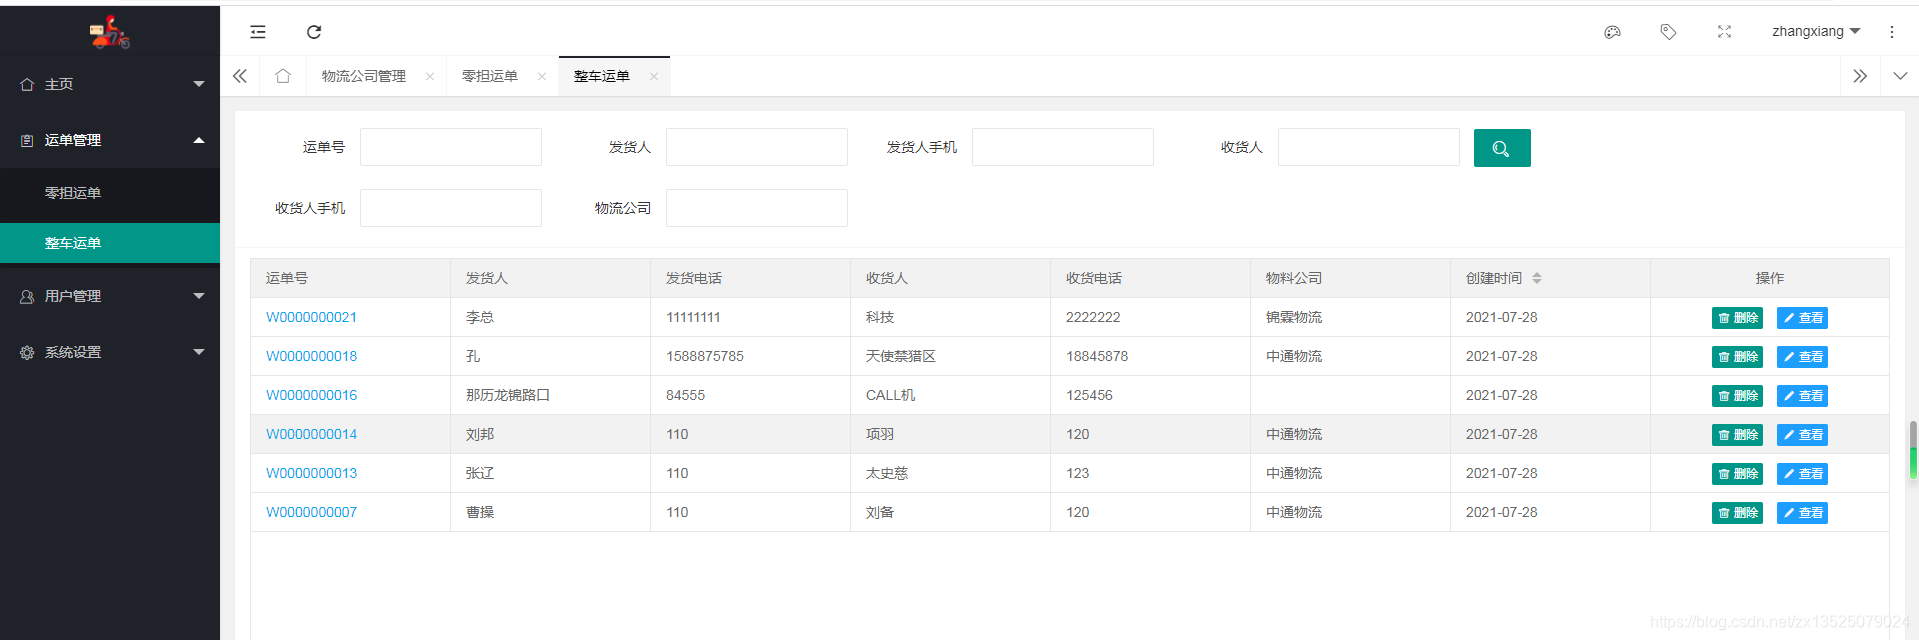Viewport: 1919px width, 640px height.
Task: Select the 整车运单 tab
Action: [x=602, y=76]
